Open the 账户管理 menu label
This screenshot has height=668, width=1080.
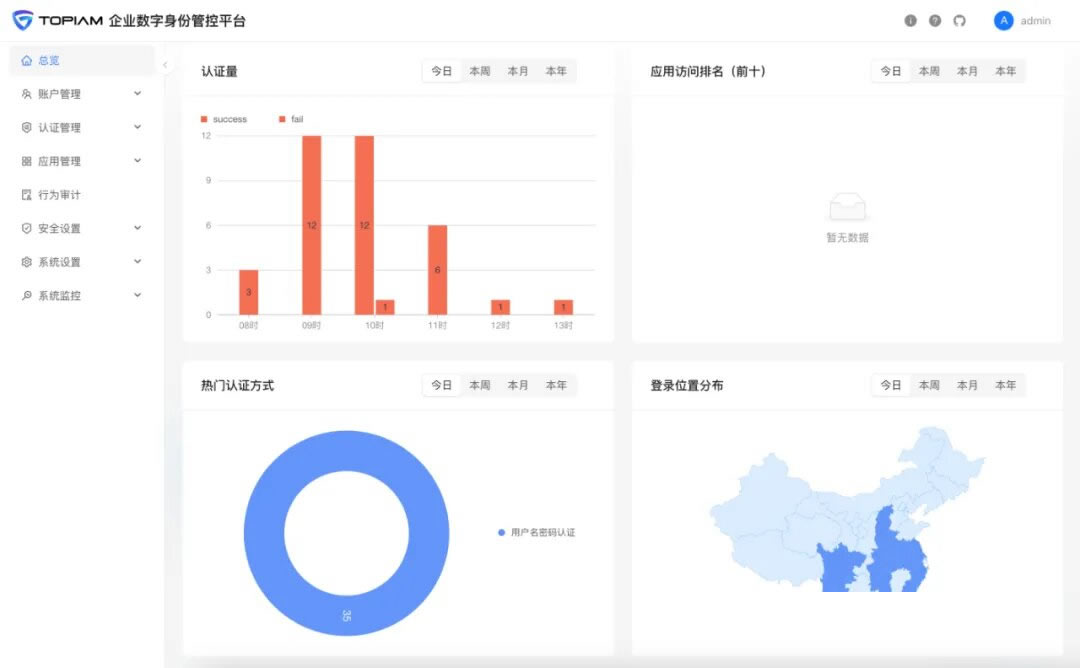pyautogui.click(x=59, y=94)
